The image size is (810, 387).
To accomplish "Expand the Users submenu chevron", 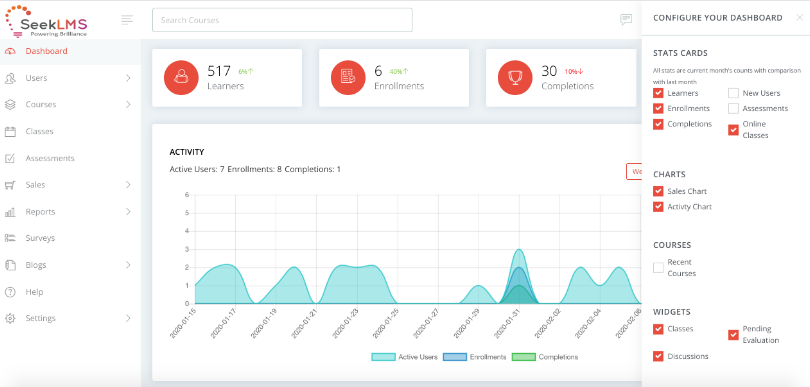I will click(x=128, y=78).
